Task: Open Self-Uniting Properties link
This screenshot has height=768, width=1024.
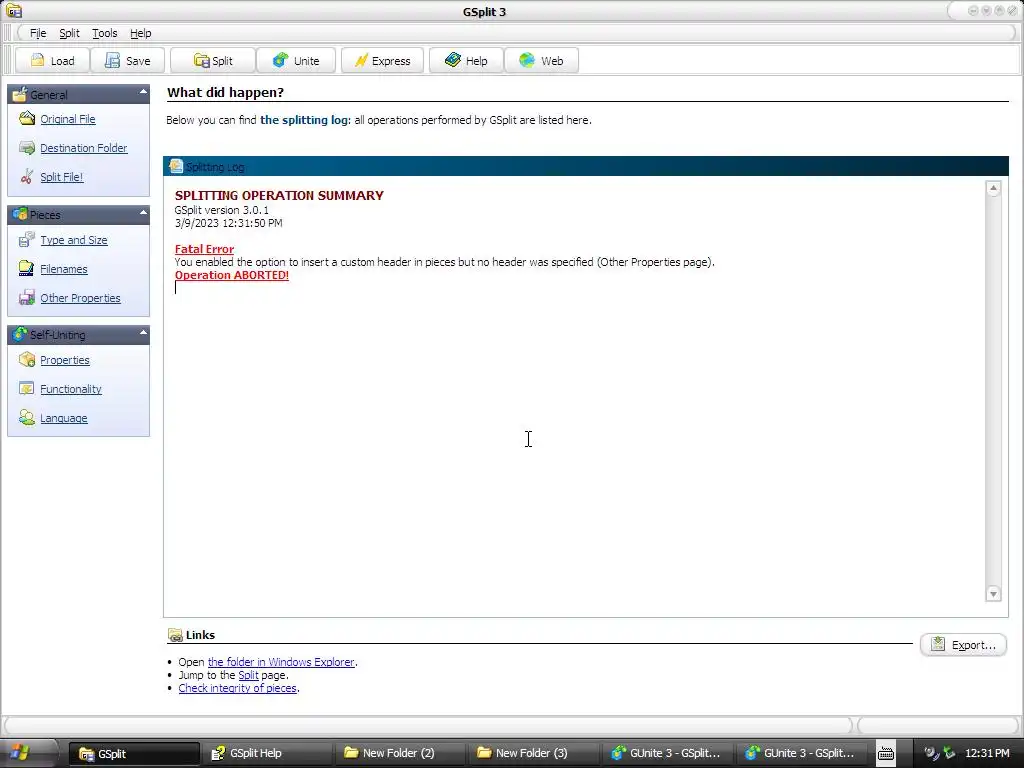Action: click(65, 360)
